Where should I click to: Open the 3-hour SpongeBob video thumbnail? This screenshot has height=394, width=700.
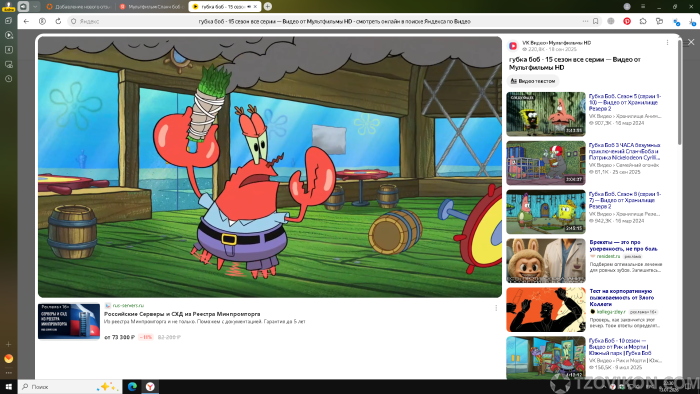(546, 163)
